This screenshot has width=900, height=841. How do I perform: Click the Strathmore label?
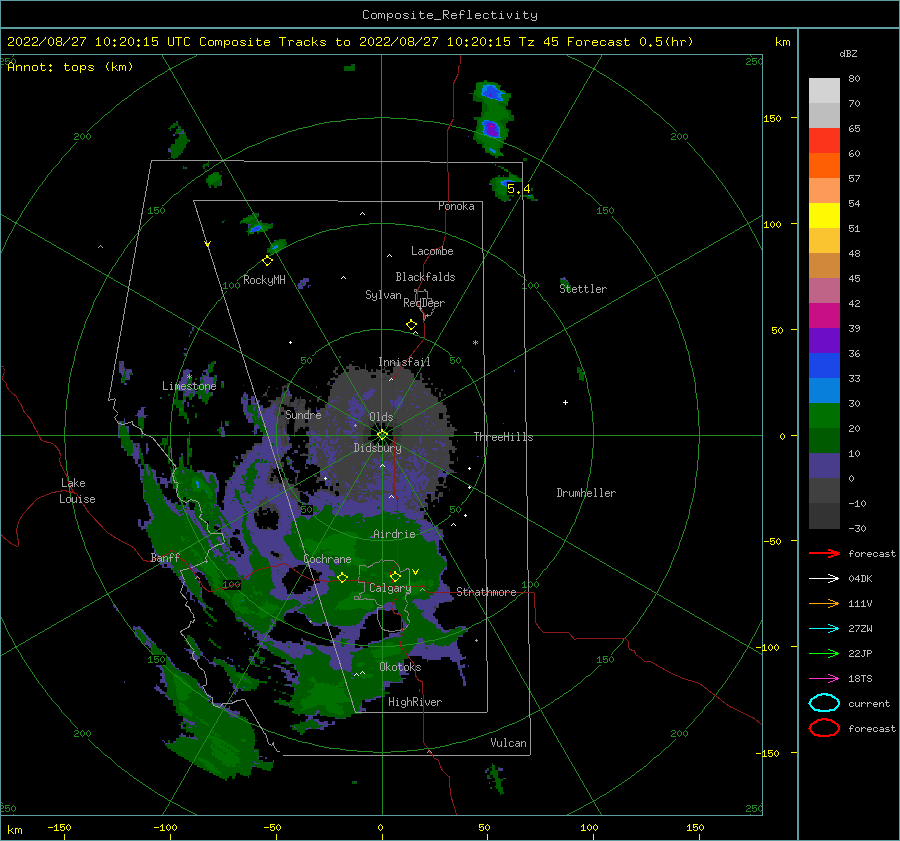(x=486, y=592)
